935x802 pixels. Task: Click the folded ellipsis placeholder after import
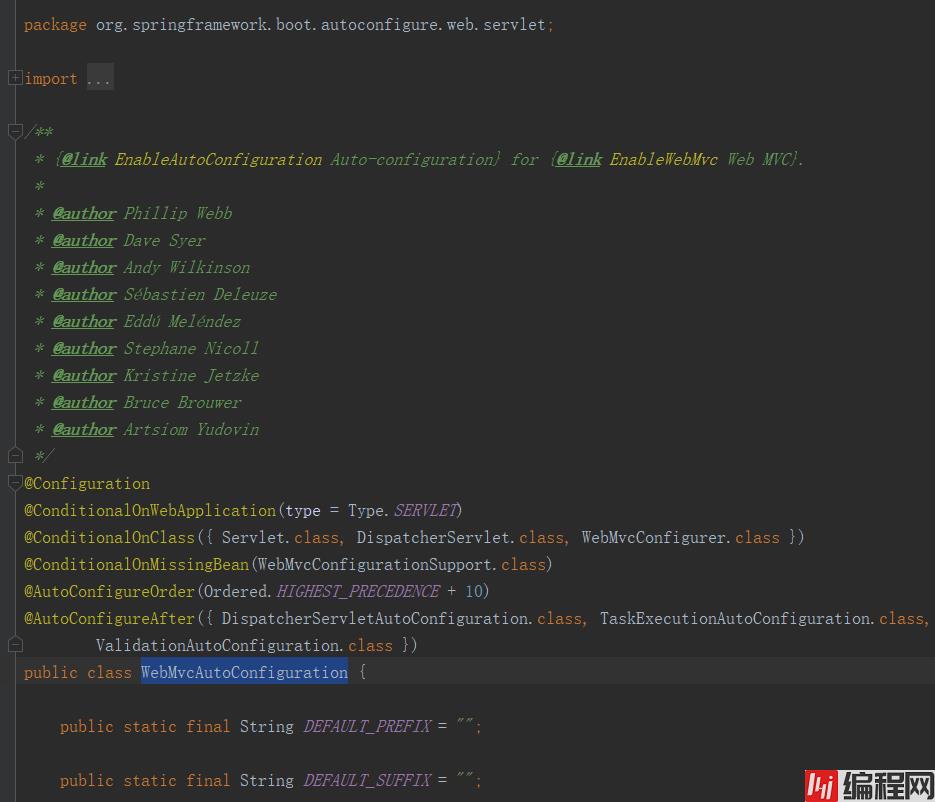tap(99, 79)
